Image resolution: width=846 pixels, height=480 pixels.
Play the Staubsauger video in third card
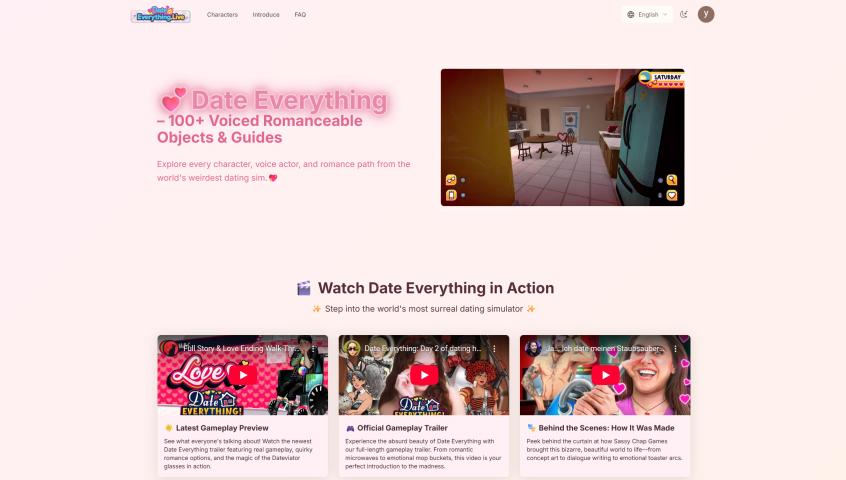coord(605,375)
